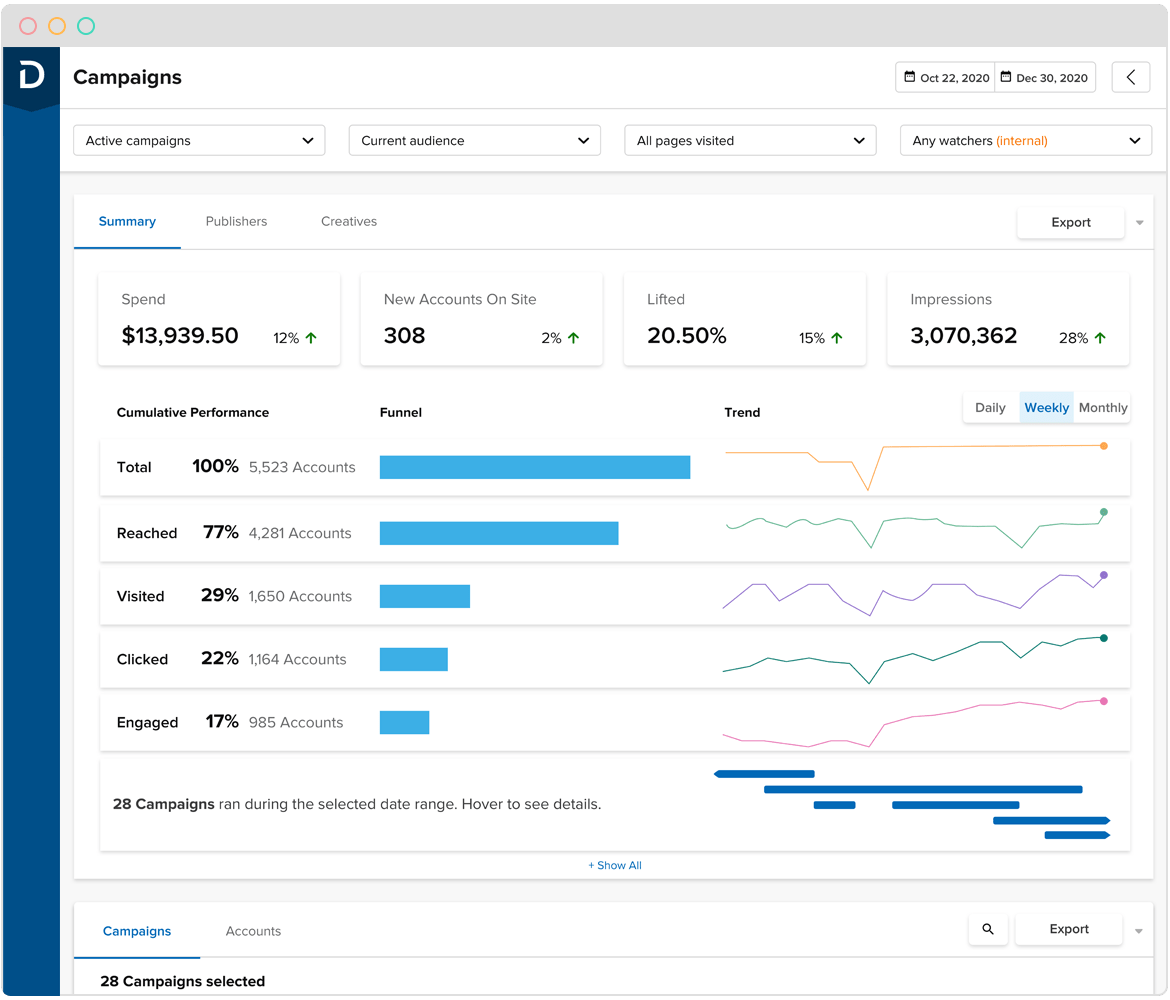Screen dimensions: 1170x1000
Task: Click the Total funnel bar
Action: point(535,467)
